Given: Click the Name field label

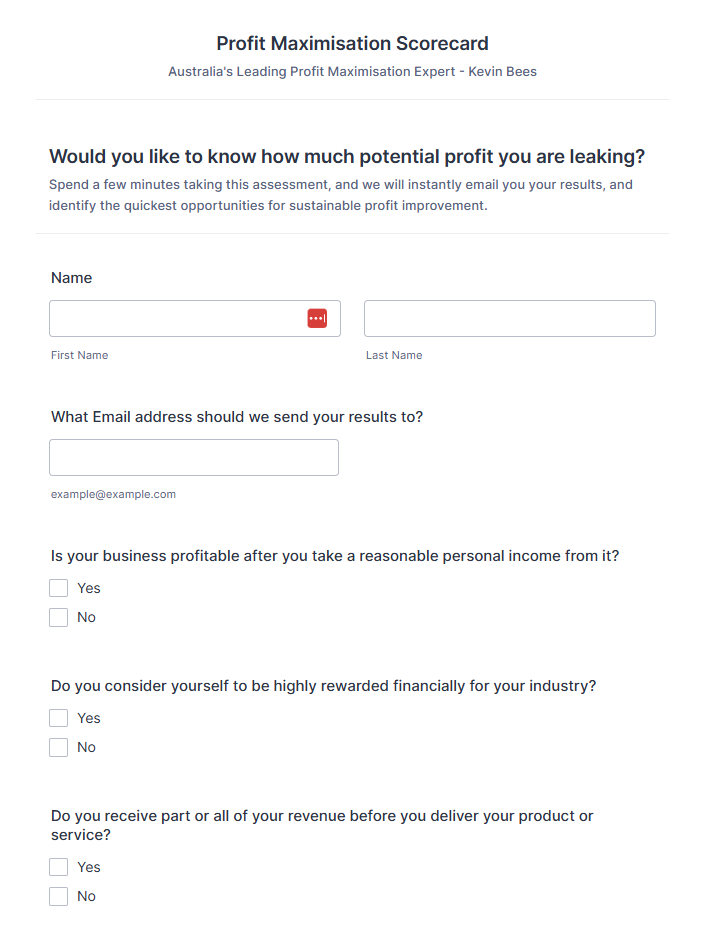Looking at the screenshot, I should click(x=71, y=278).
